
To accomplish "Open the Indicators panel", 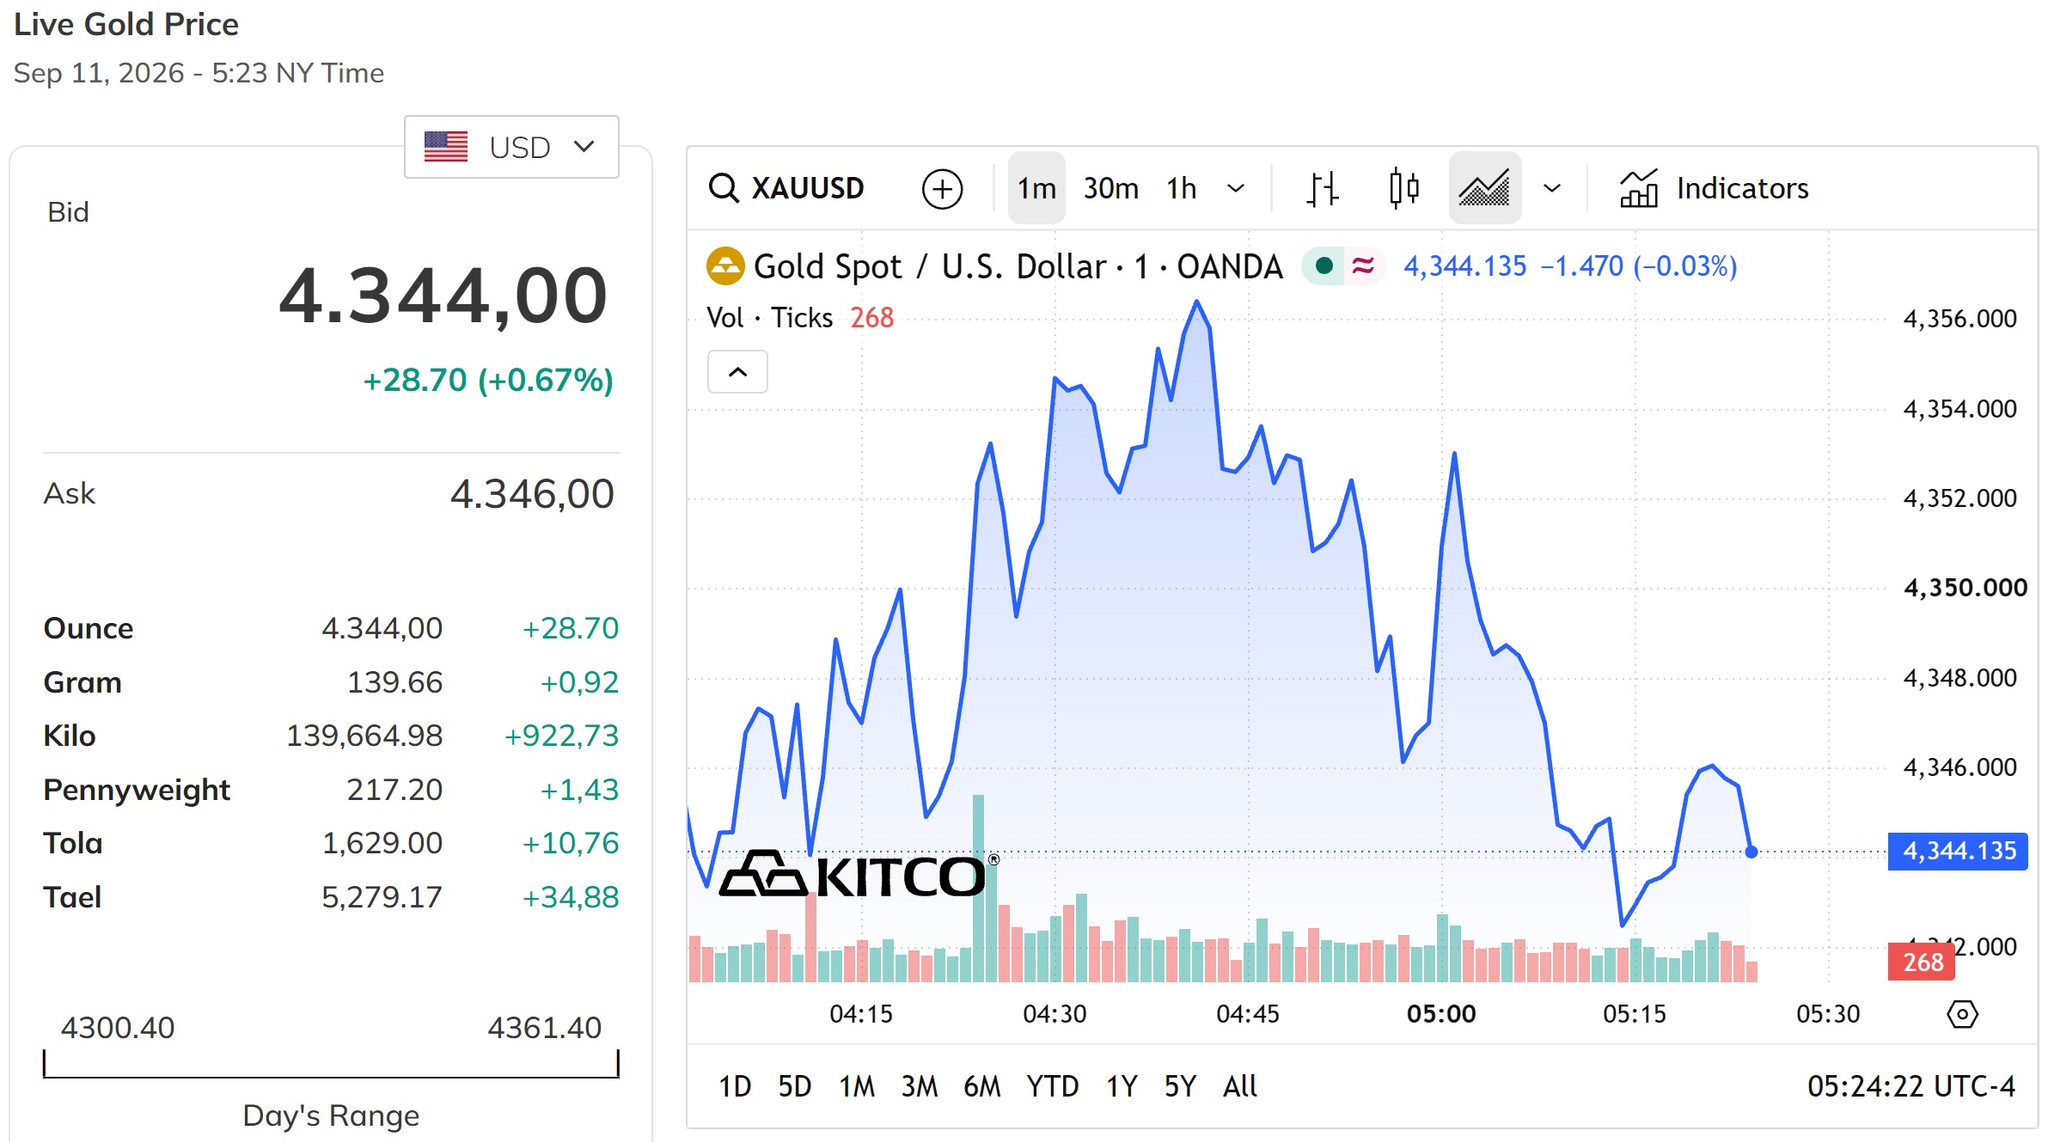I will coord(1714,188).
